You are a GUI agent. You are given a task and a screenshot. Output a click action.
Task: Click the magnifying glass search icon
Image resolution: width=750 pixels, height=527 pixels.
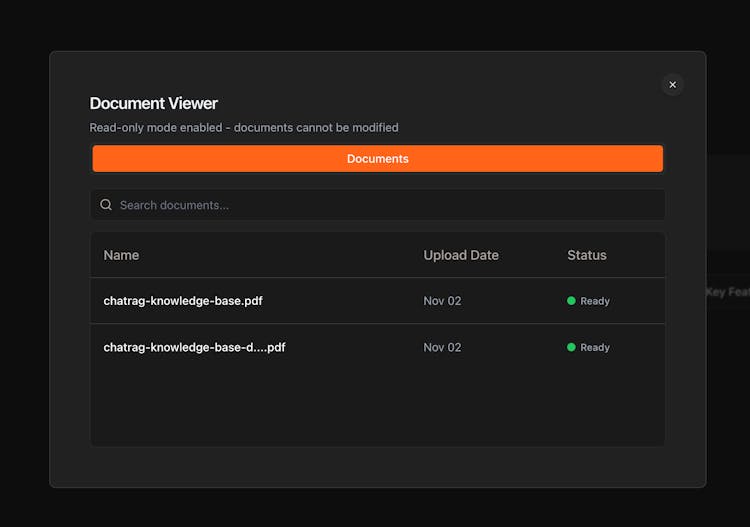(106, 205)
